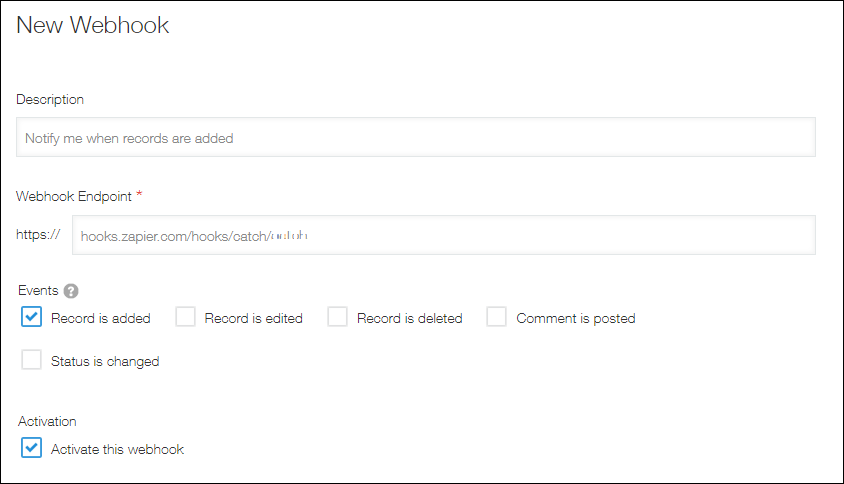This screenshot has width=844, height=484.
Task: Click the "Comment is posted" label text
Action: (x=576, y=319)
